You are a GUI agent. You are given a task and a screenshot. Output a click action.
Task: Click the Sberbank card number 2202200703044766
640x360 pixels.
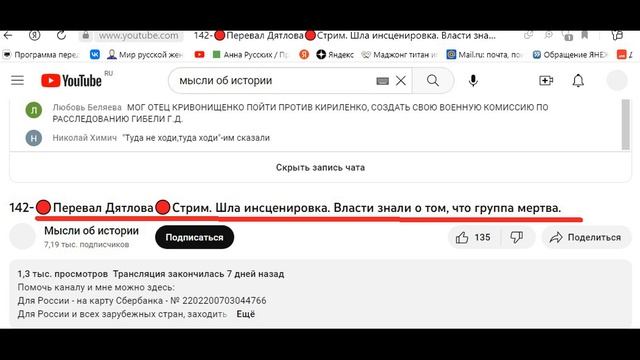pyautogui.click(x=224, y=301)
